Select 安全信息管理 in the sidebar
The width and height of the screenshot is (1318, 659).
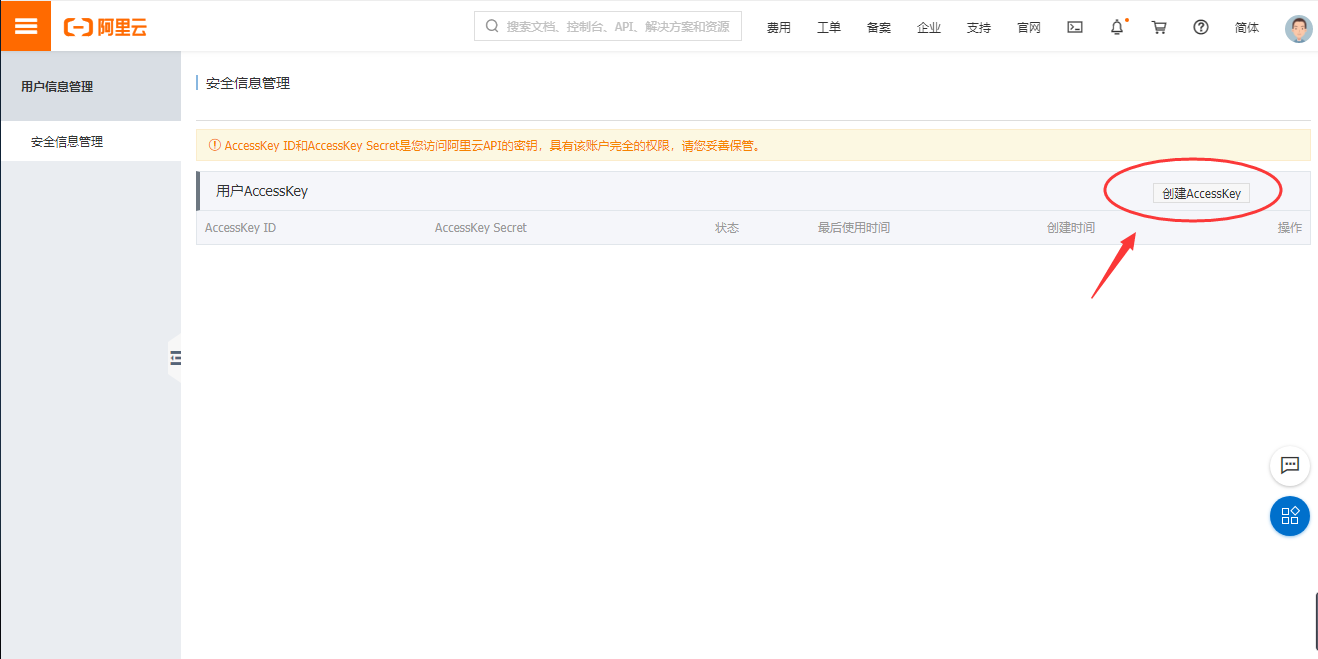[69, 141]
